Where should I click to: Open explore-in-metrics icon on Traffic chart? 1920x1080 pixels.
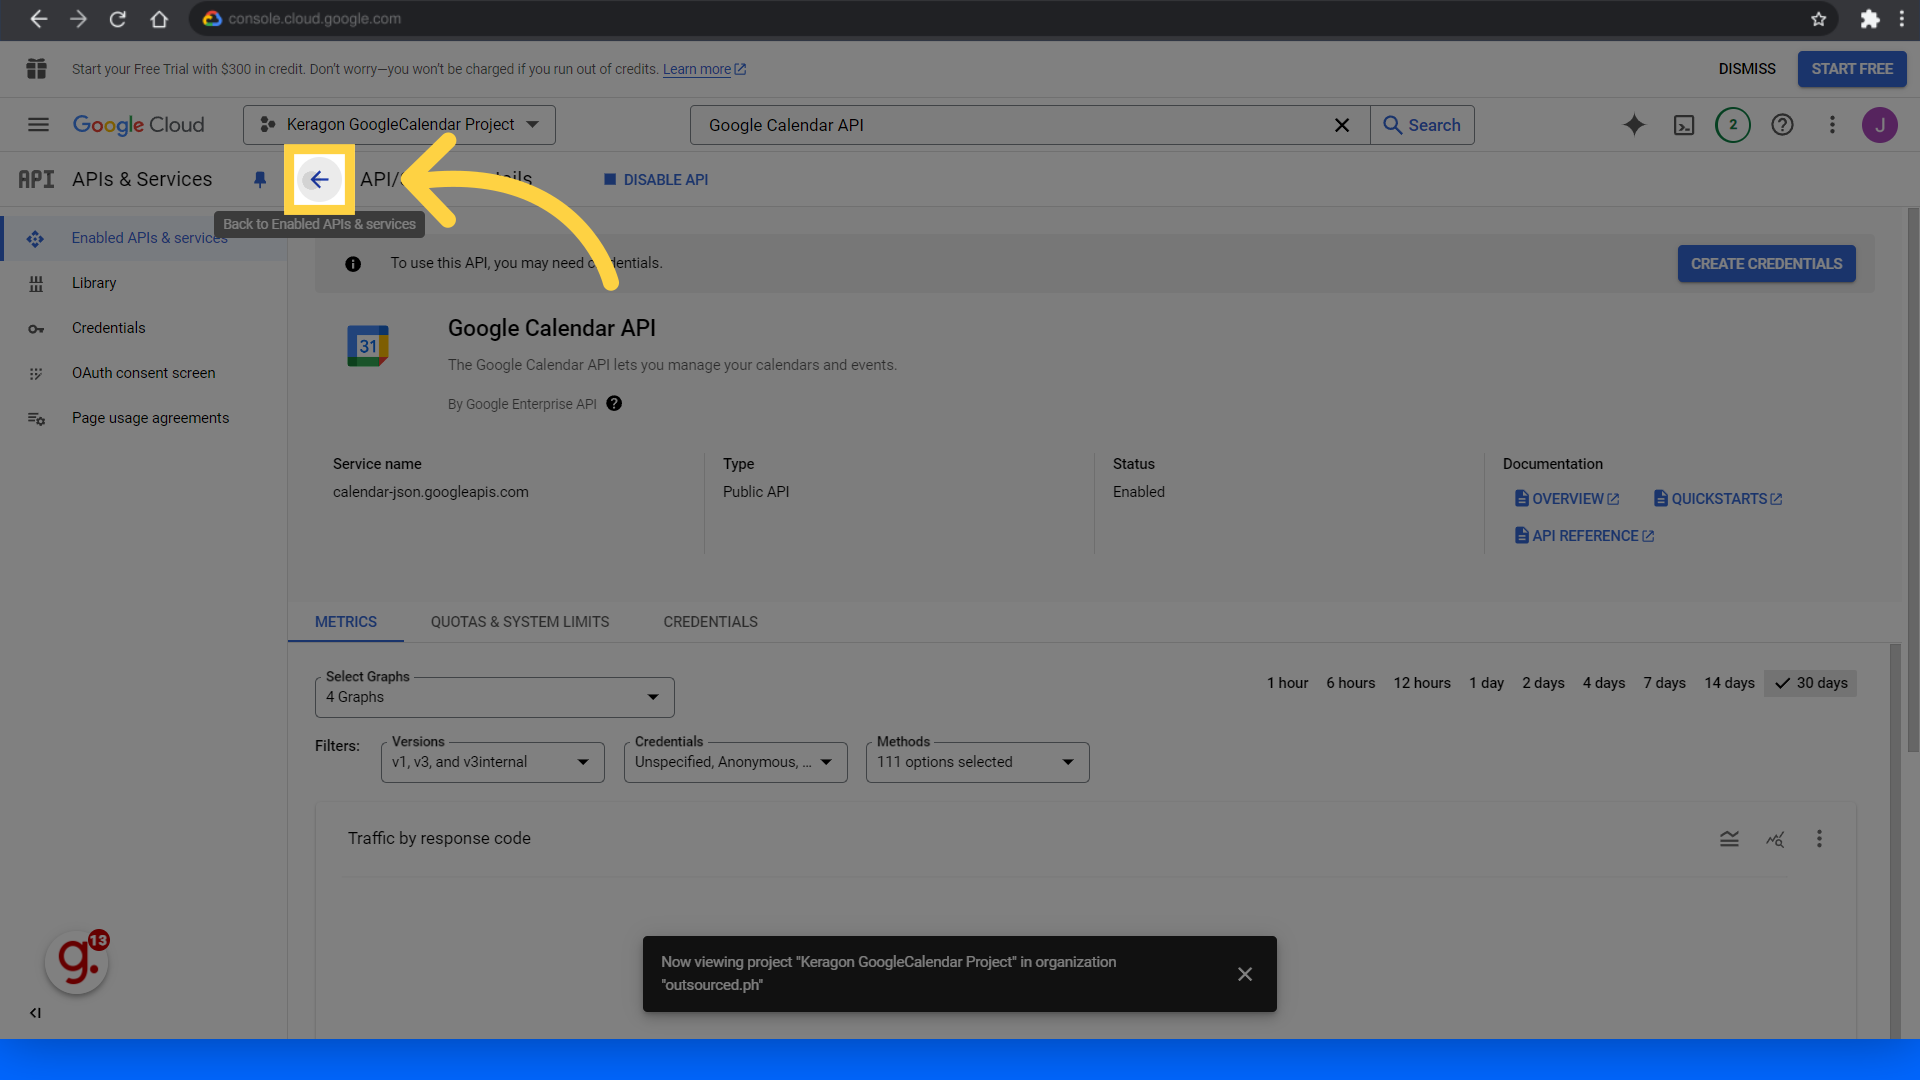pos(1775,839)
